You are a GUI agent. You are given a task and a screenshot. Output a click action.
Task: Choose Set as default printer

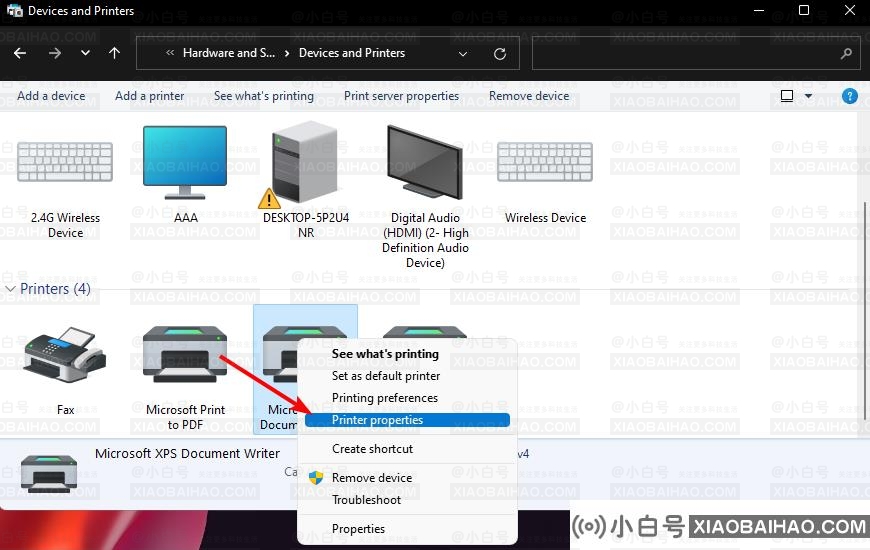click(386, 376)
